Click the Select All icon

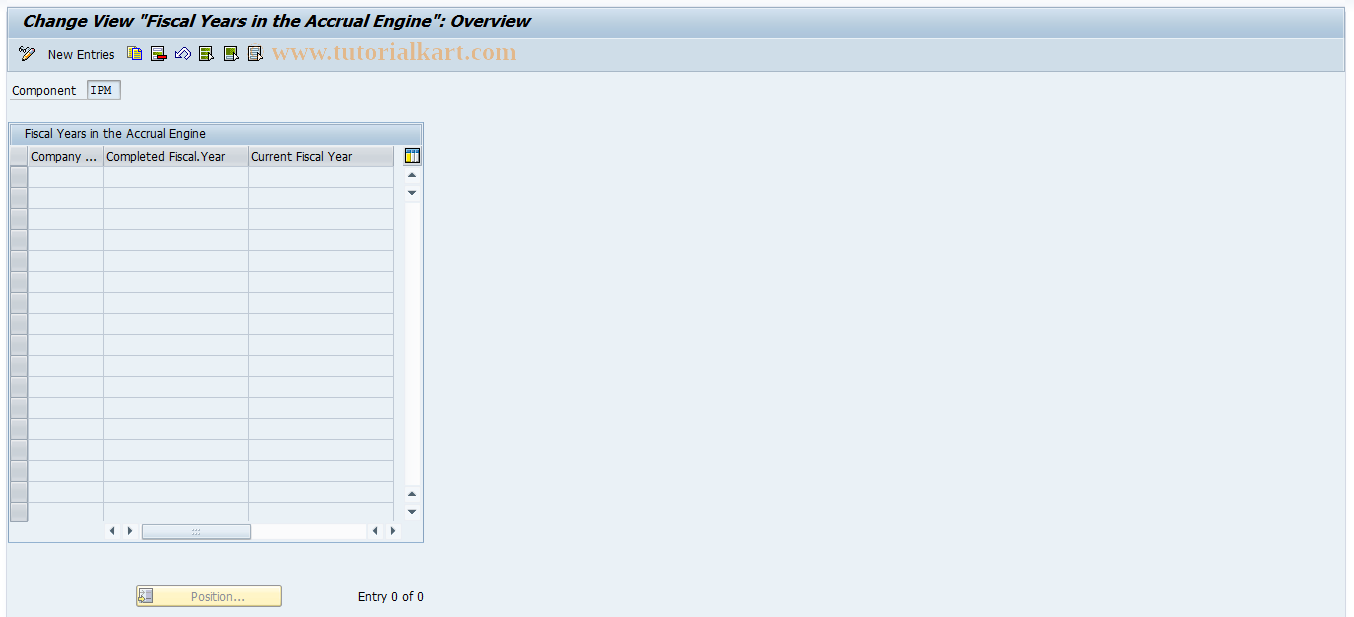[206, 54]
